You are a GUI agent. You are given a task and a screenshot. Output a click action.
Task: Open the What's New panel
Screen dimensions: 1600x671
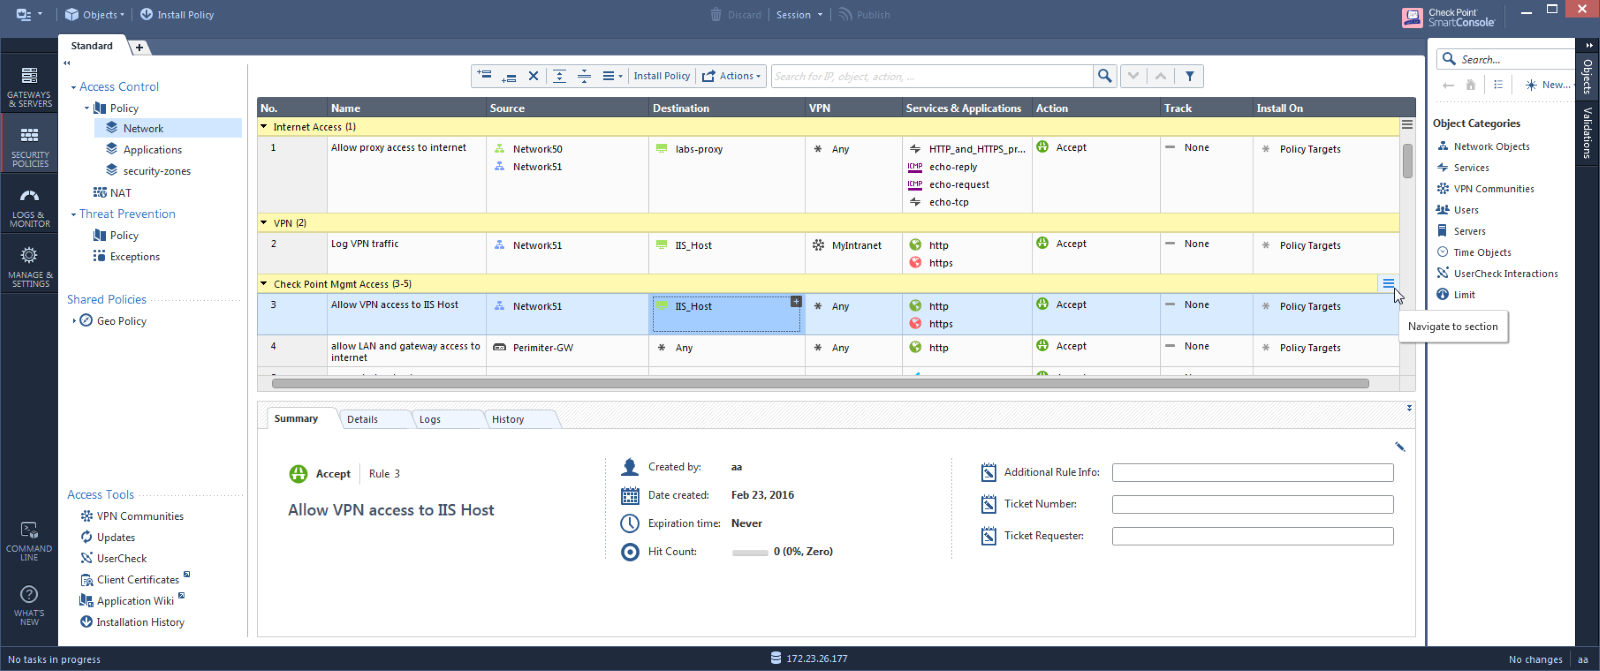click(29, 605)
